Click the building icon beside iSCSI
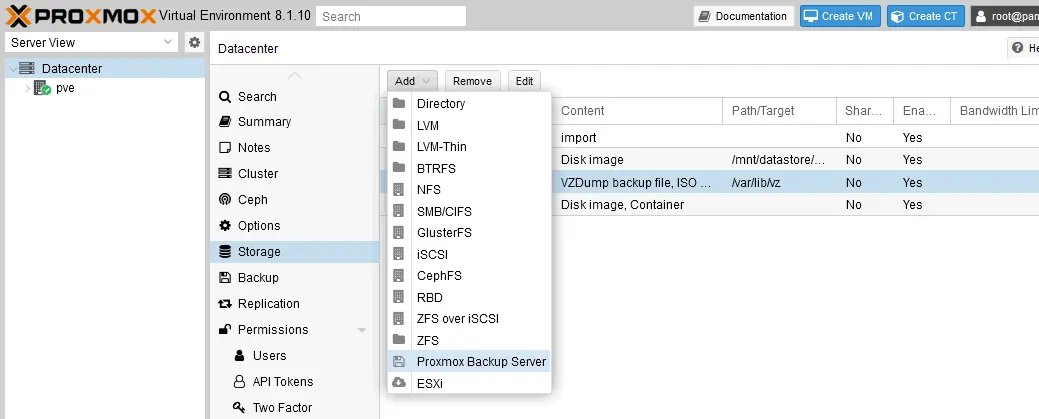This screenshot has height=419, width=1039. [399, 254]
